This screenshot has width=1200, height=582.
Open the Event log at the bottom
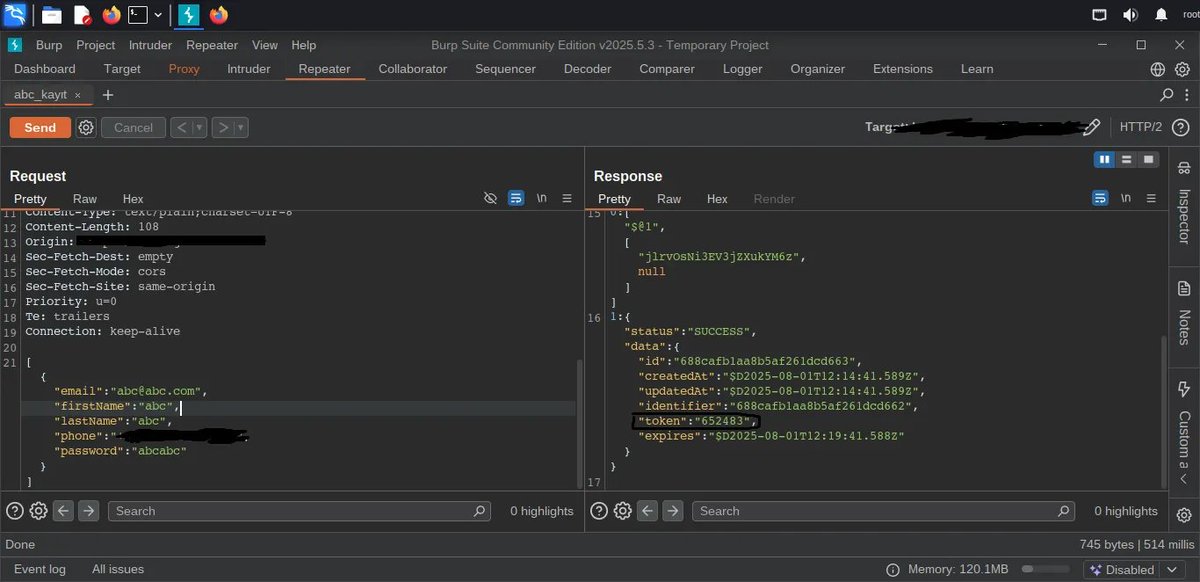pos(40,568)
